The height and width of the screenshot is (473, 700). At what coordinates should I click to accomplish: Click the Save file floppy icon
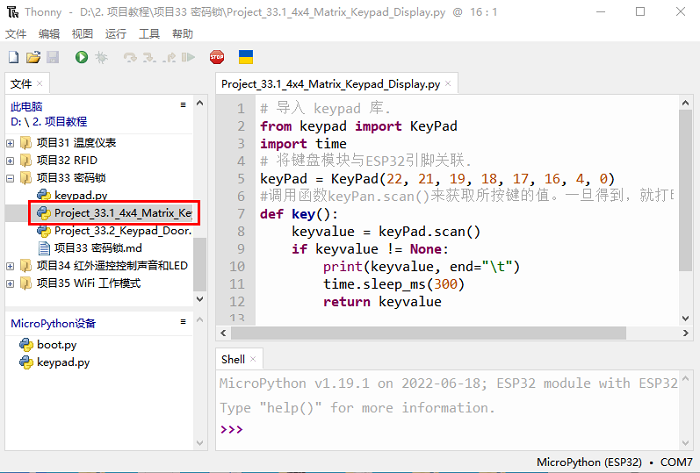tap(52, 58)
